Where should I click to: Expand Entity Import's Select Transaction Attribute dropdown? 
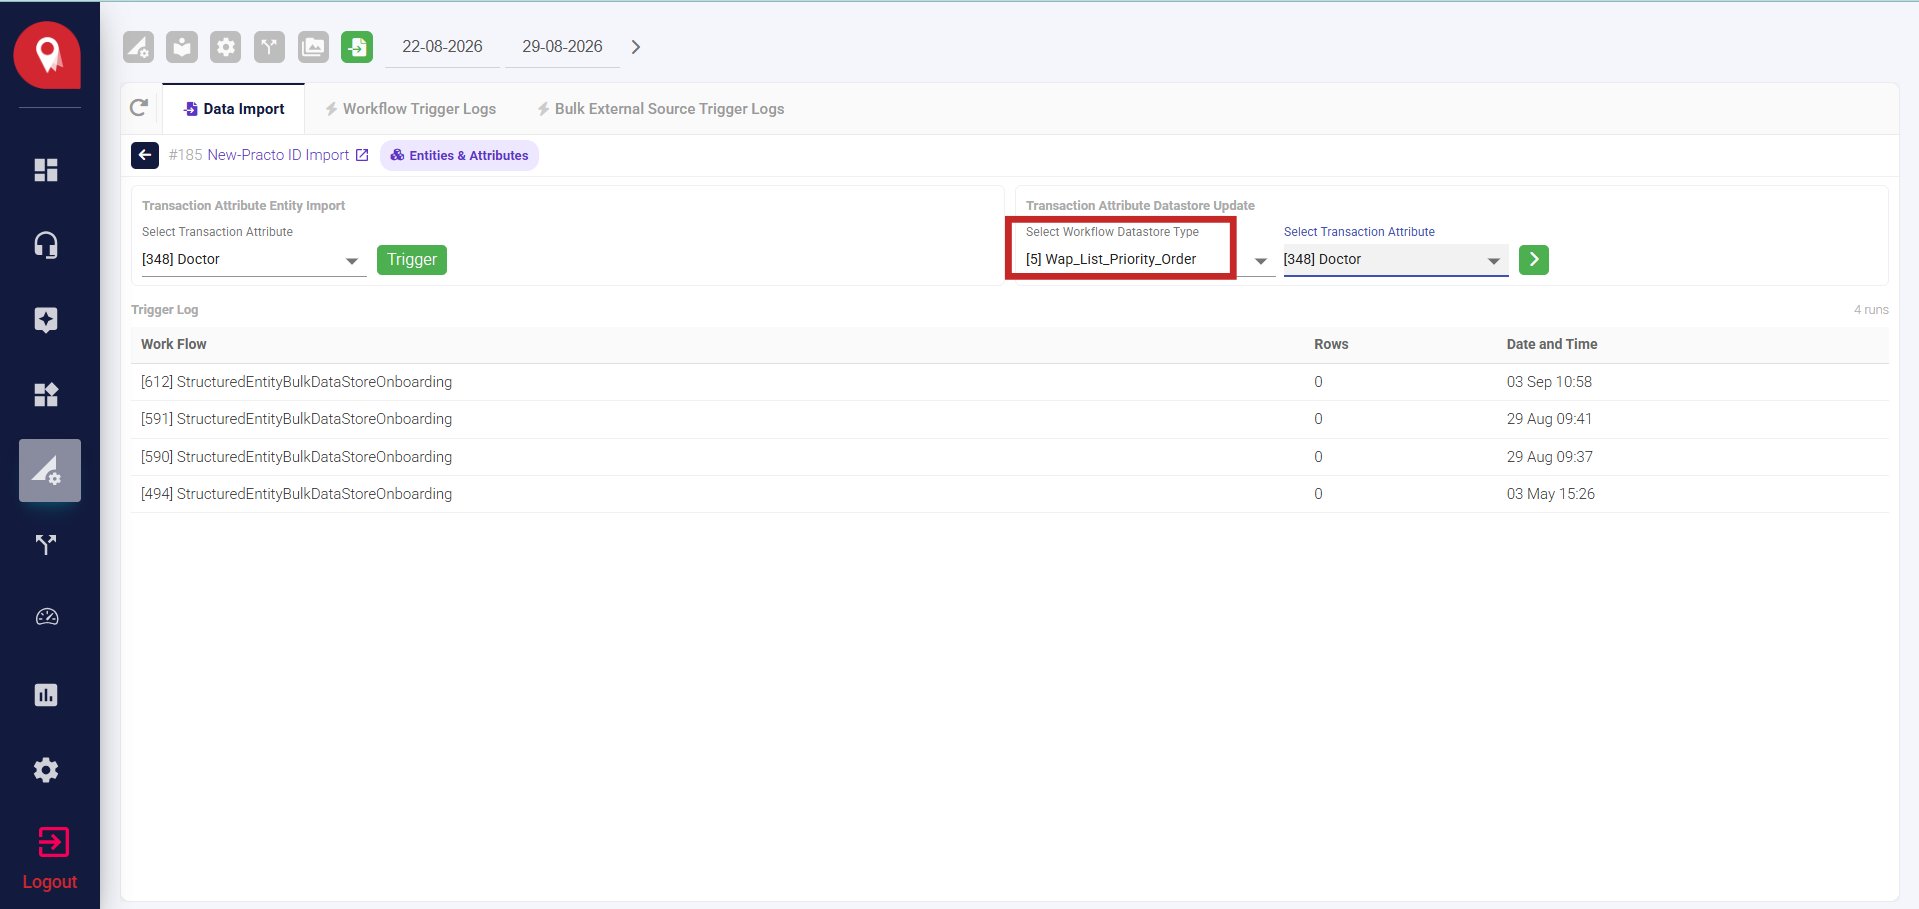(x=254, y=260)
